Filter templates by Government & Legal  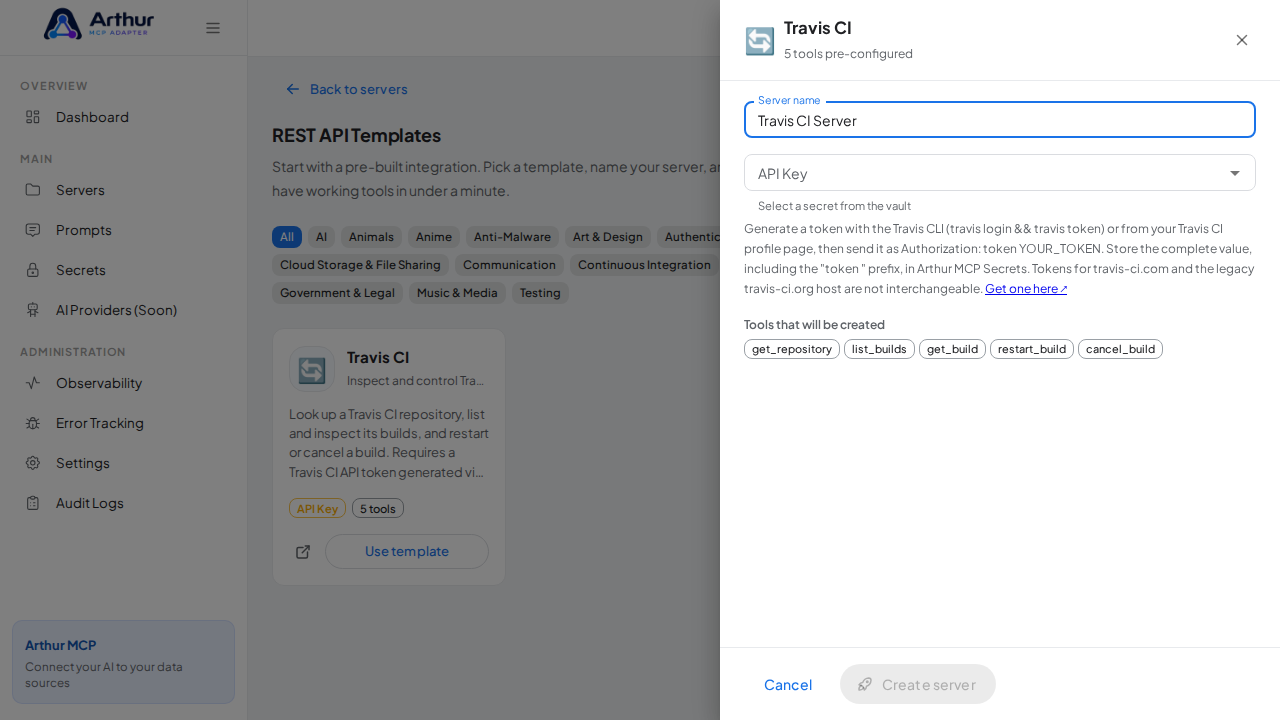coord(337,293)
